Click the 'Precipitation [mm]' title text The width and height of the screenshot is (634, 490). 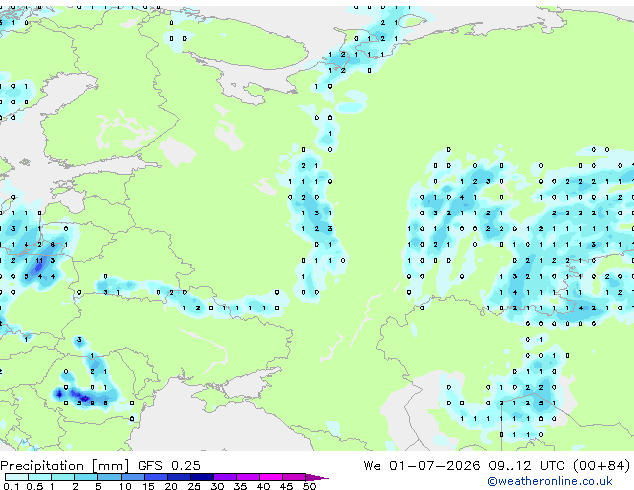tap(65, 466)
